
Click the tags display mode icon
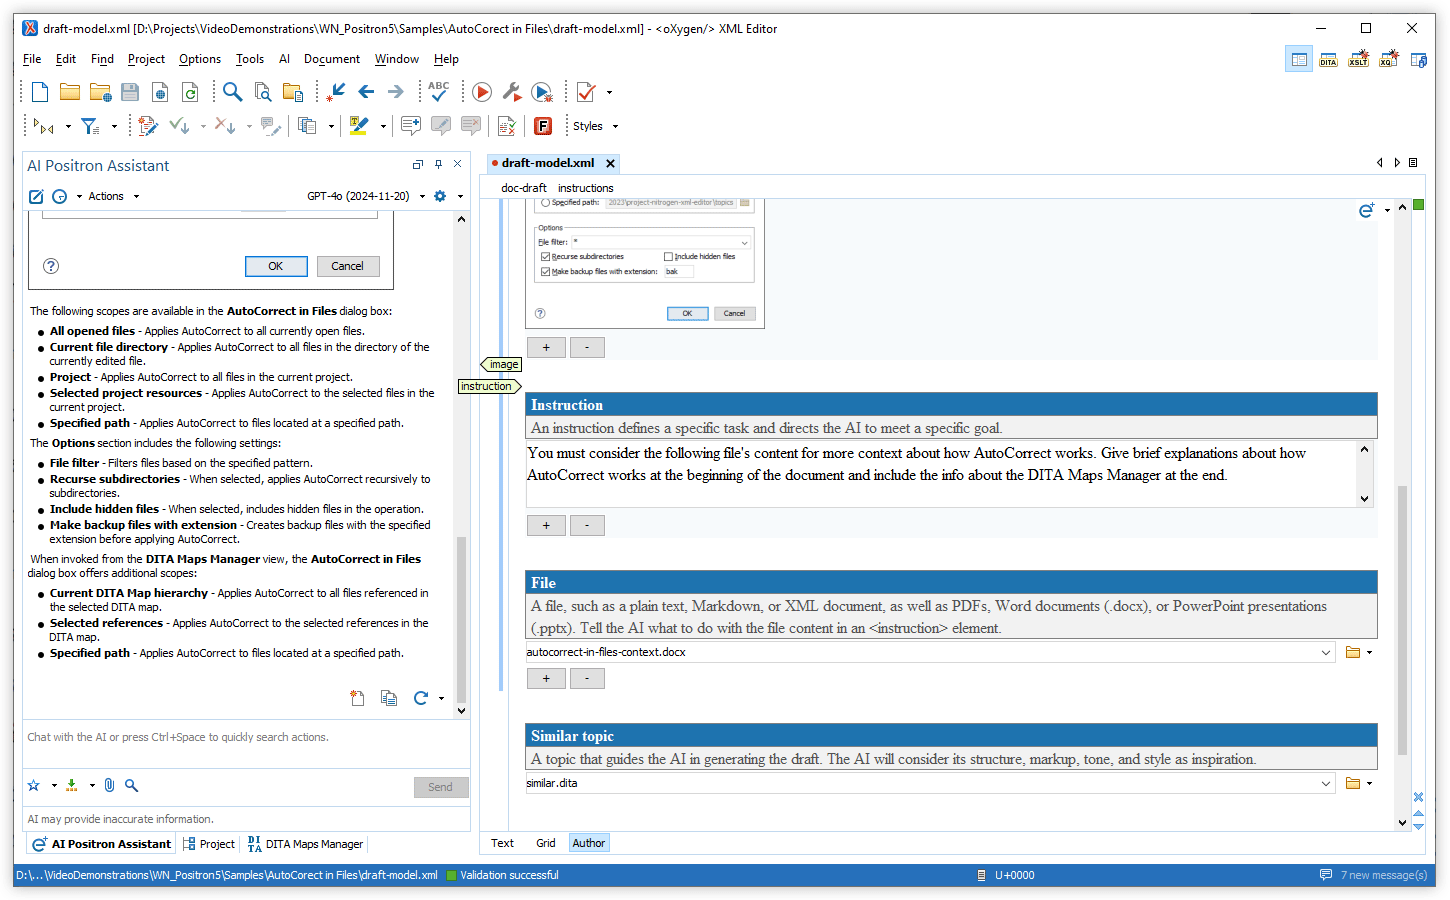tap(43, 126)
